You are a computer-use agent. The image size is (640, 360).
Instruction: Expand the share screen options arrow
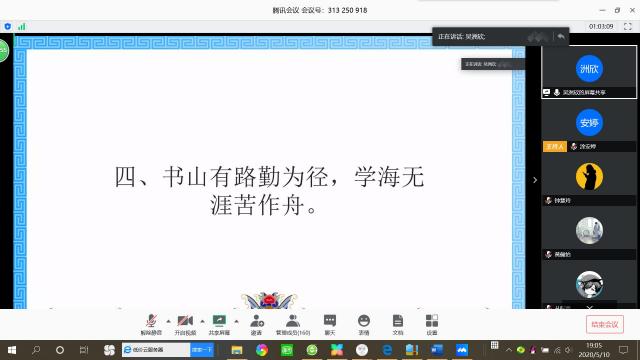236,321
